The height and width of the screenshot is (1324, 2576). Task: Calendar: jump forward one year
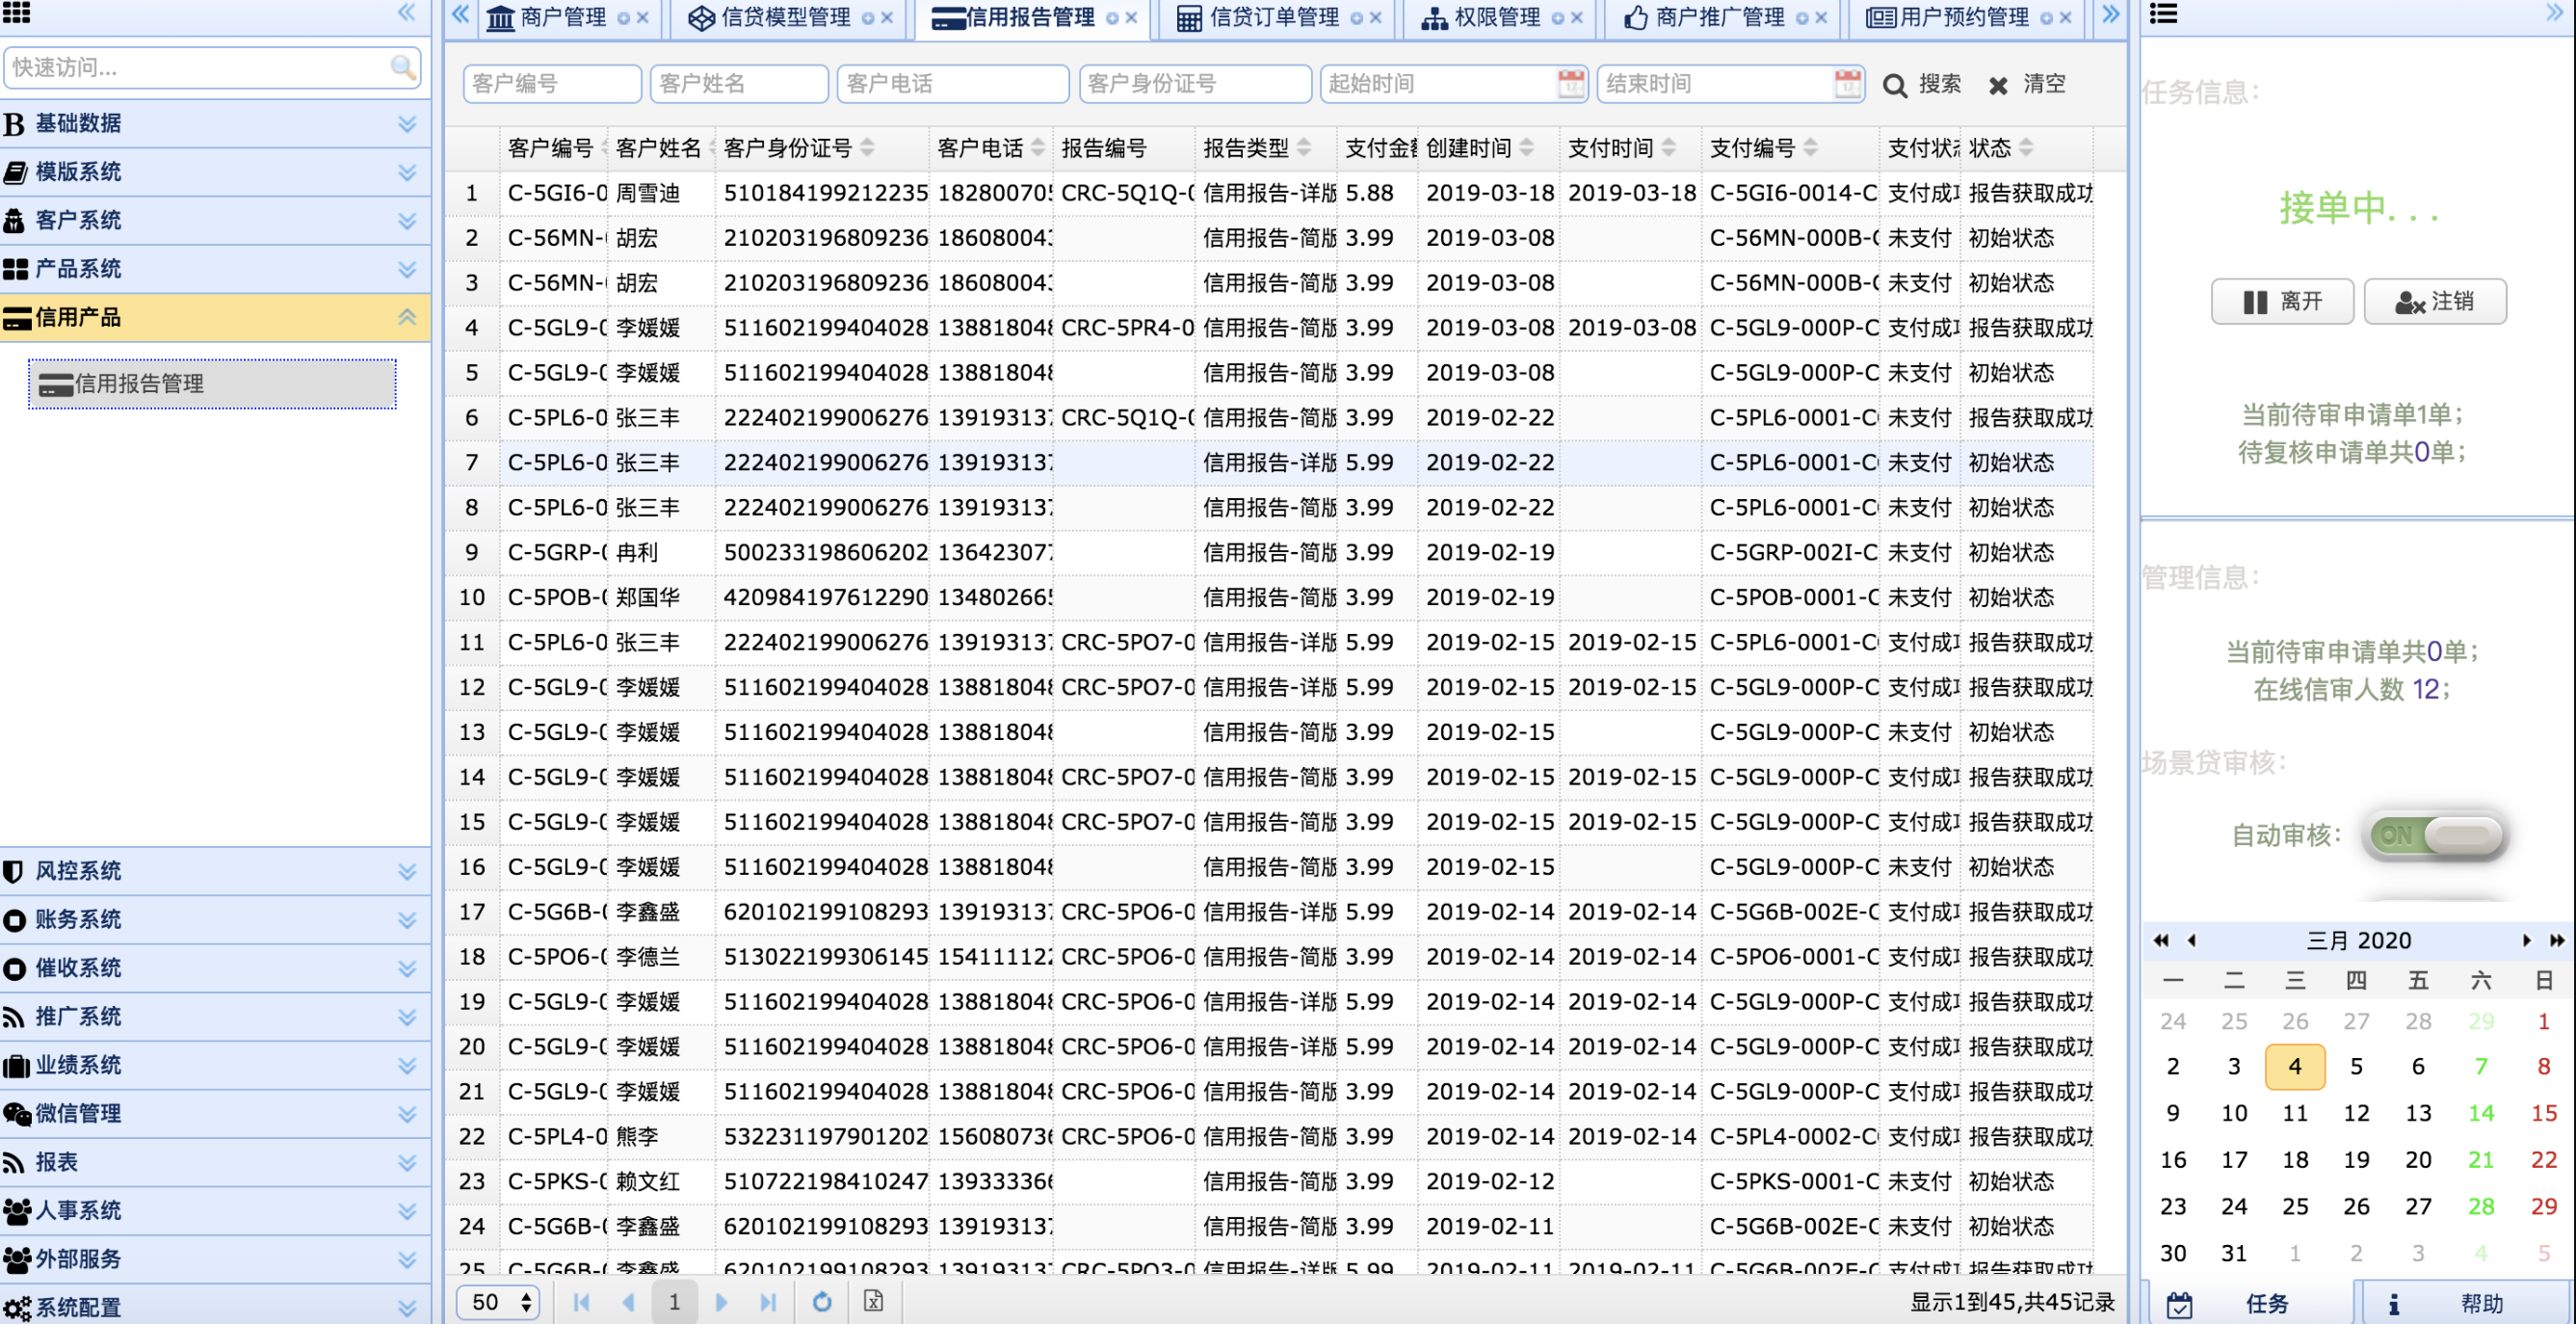2556,940
